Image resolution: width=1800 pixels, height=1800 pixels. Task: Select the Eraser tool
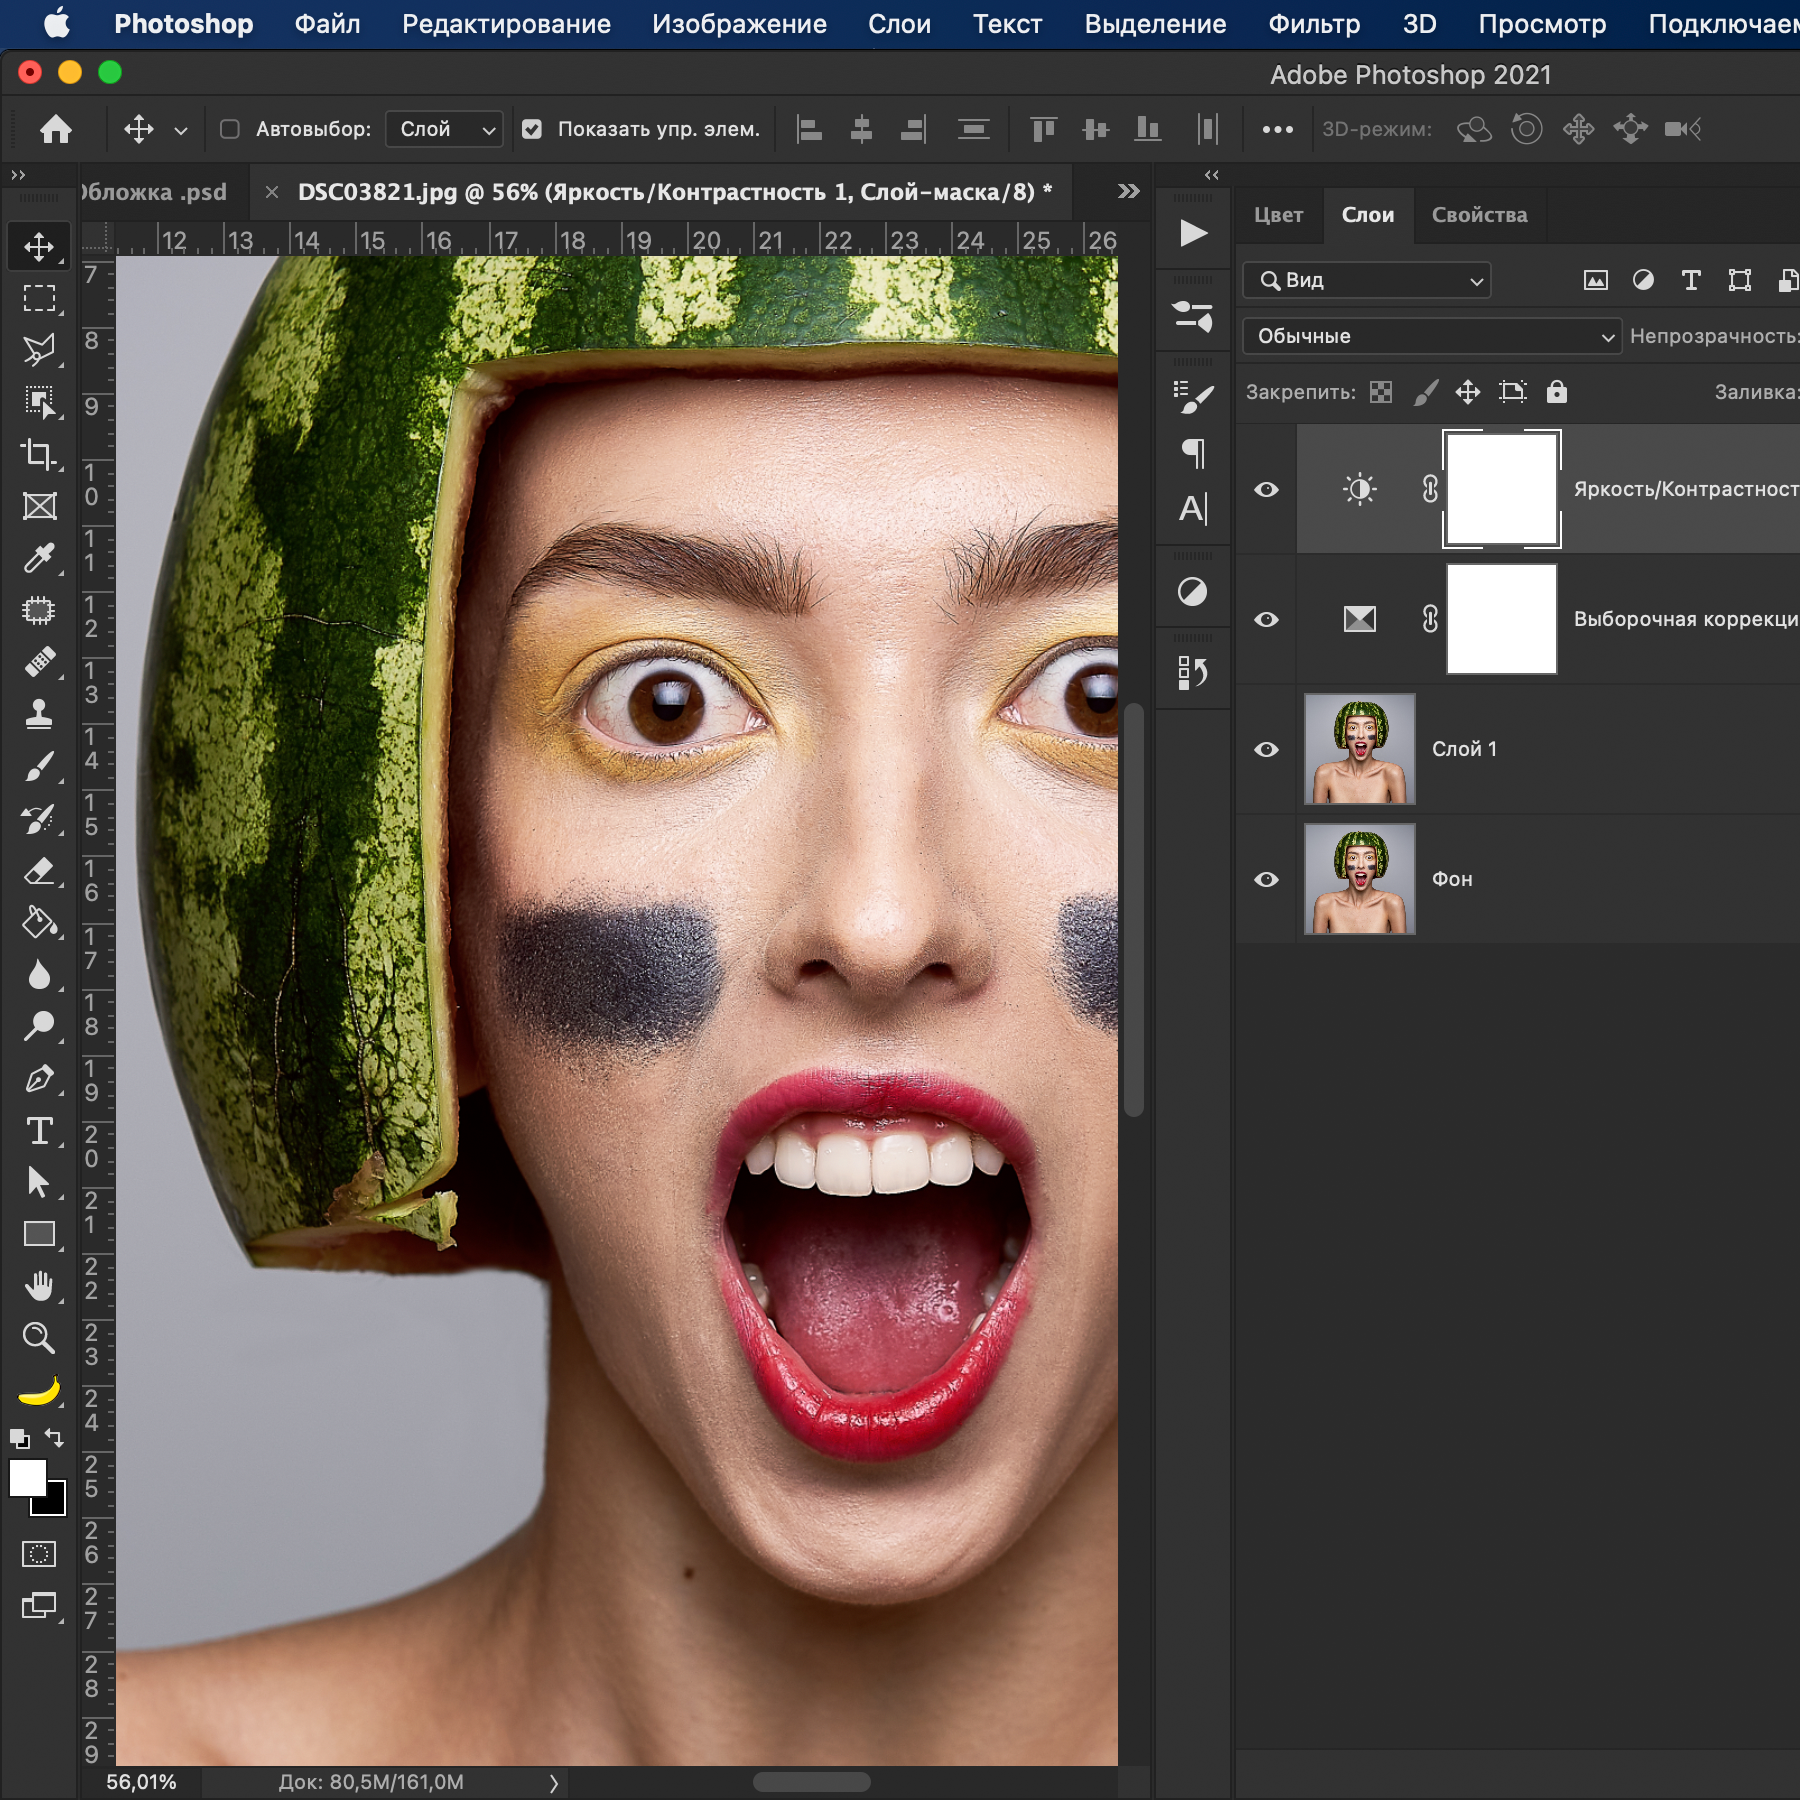tap(39, 871)
